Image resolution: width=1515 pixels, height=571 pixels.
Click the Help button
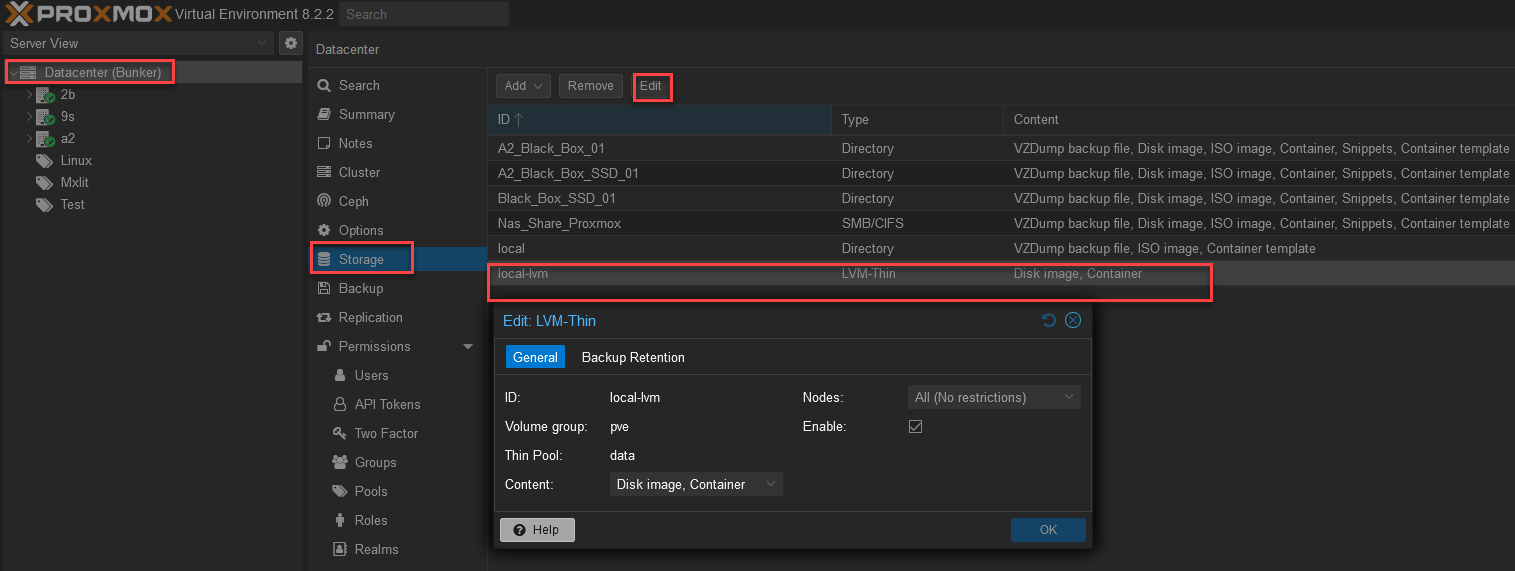point(536,530)
